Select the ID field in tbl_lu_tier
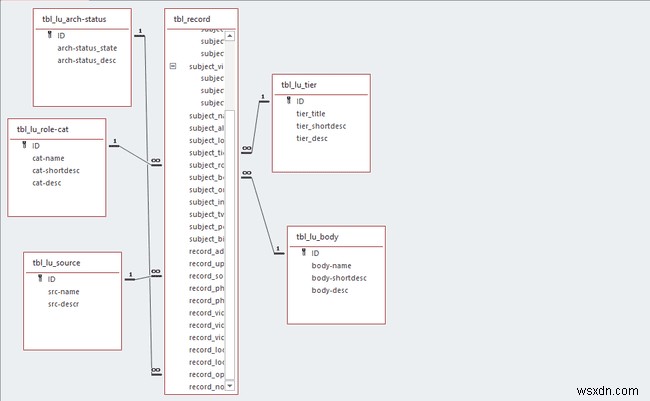This screenshot has height=401, width=650. (300, 101)
